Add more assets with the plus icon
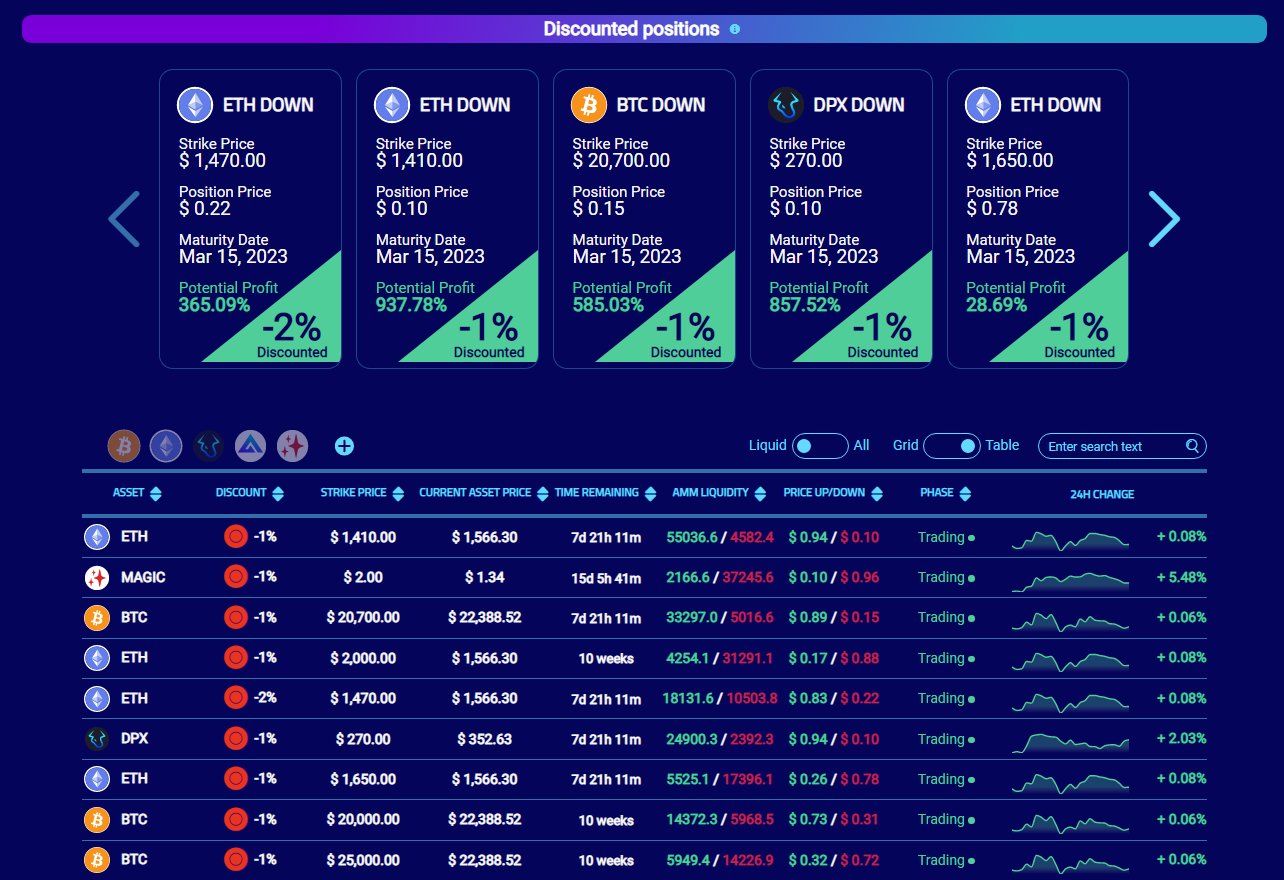 click(x=344, y=446)
